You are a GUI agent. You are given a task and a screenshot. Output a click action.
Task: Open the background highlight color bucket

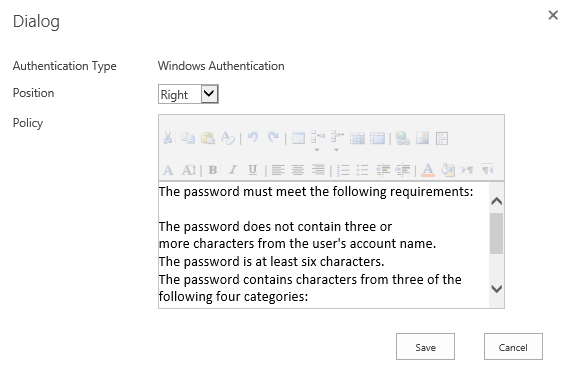[x=448, y=170]
